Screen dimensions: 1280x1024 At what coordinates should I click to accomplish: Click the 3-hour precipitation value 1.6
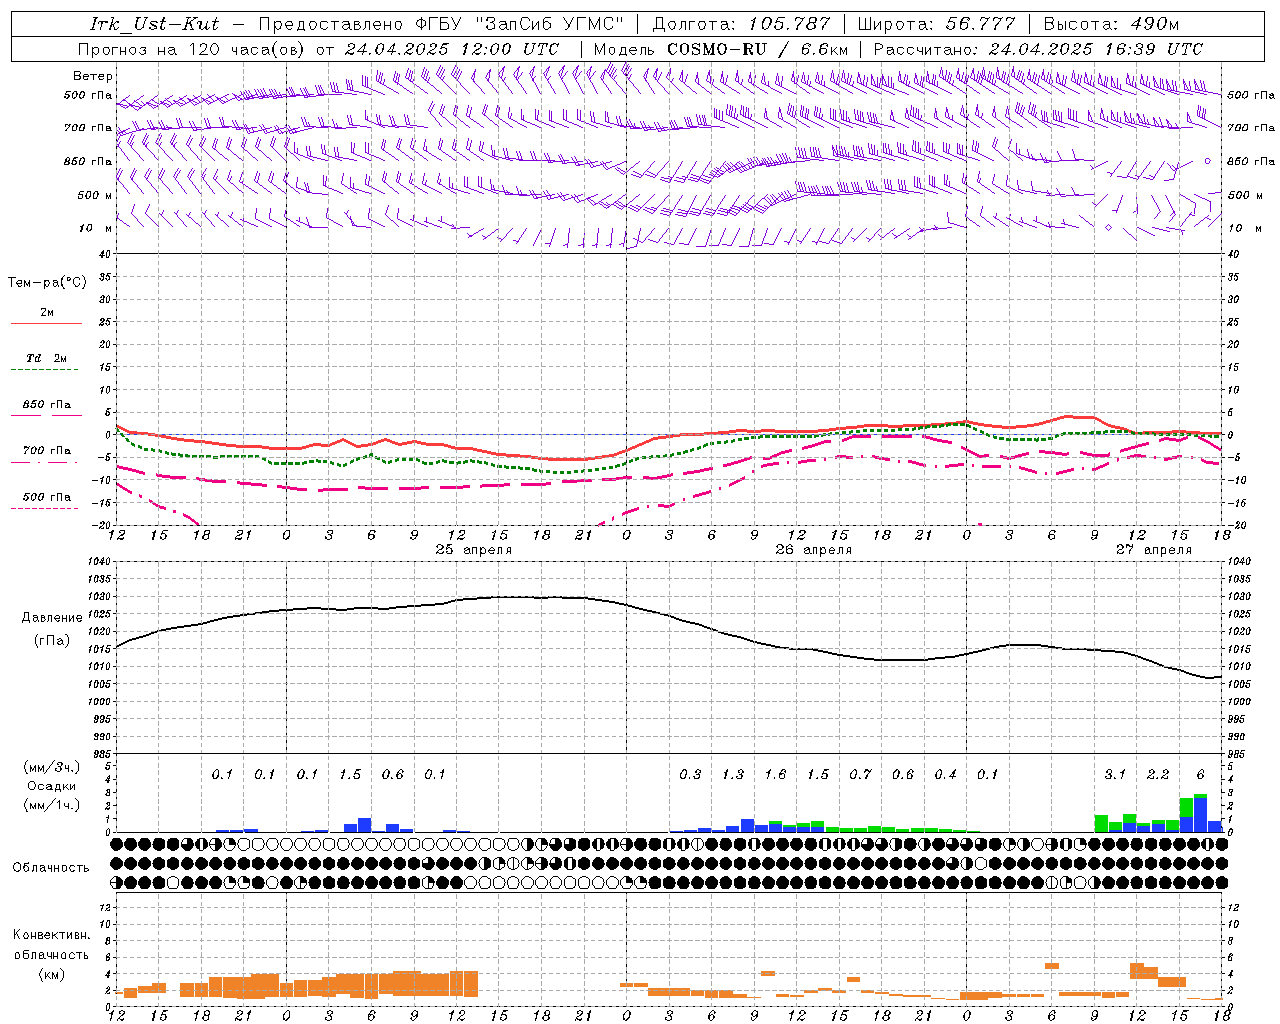(775, 774)
